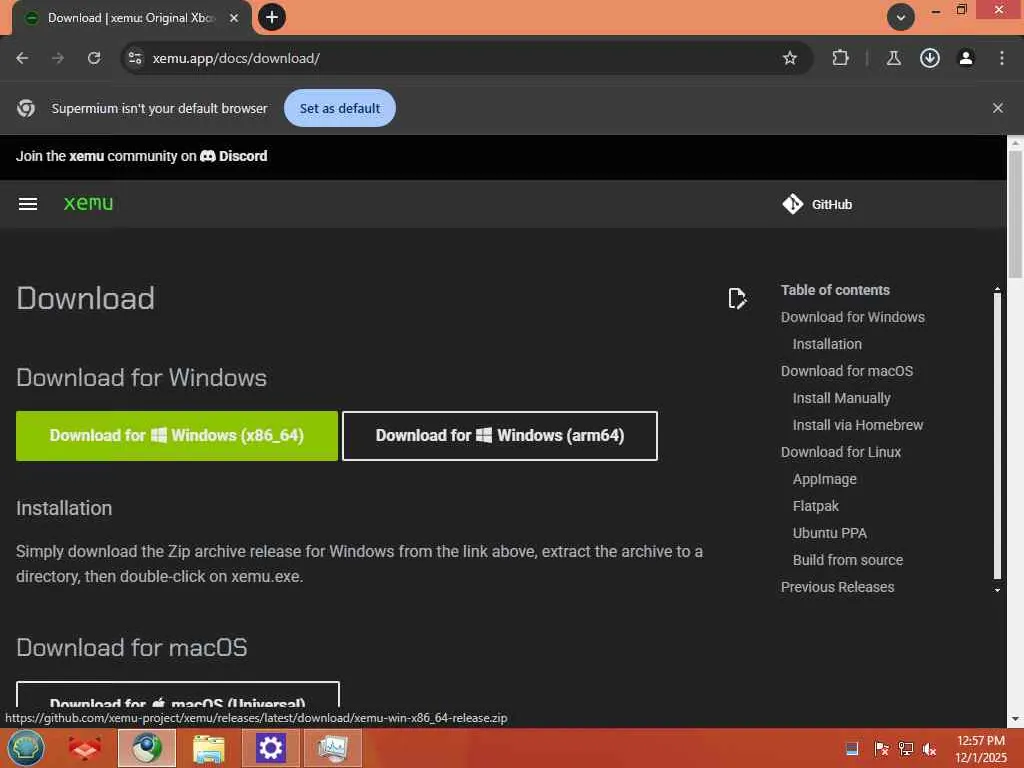The width and height of the screenshot is (1024, 768).
Task: Click the page scrollbar down arrow
Action: click(x=1015, y=719)
